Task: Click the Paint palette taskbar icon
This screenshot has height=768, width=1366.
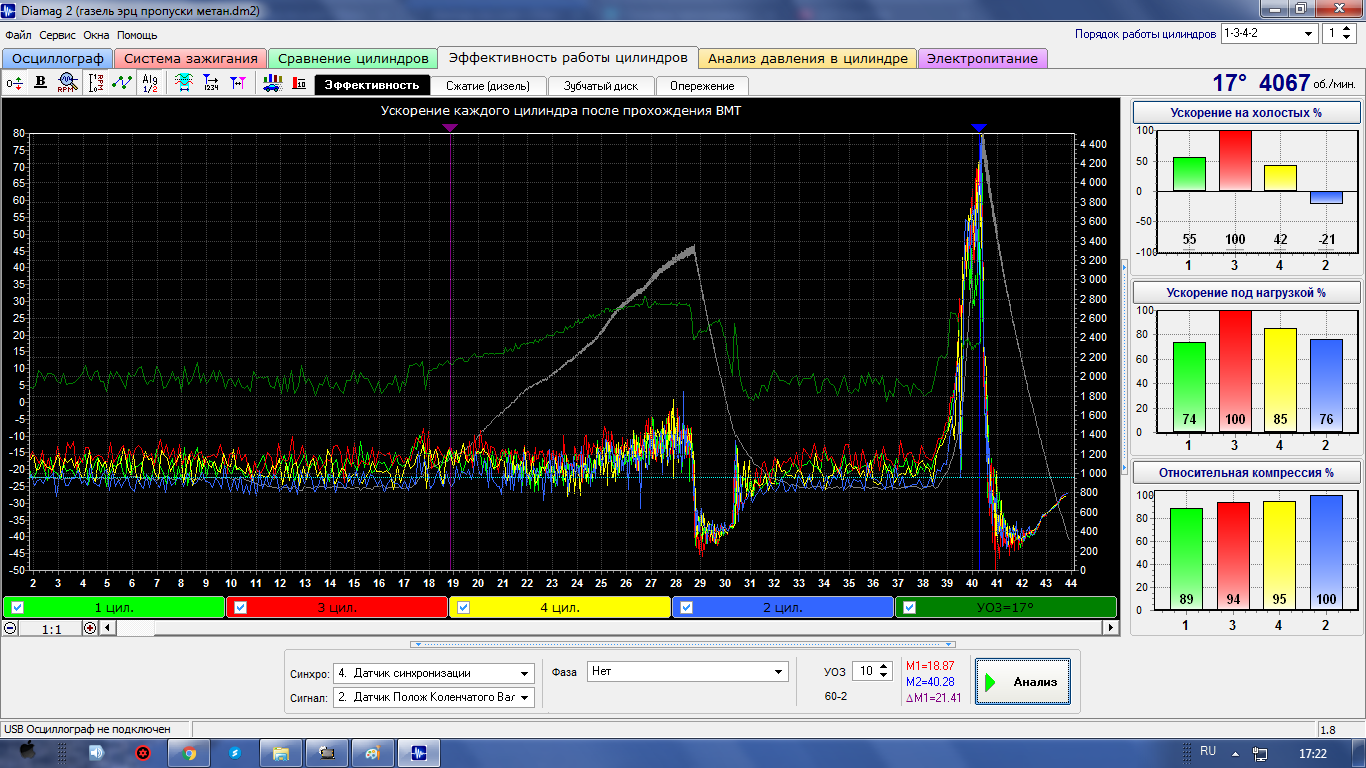Action: click(x=373, y=752)
